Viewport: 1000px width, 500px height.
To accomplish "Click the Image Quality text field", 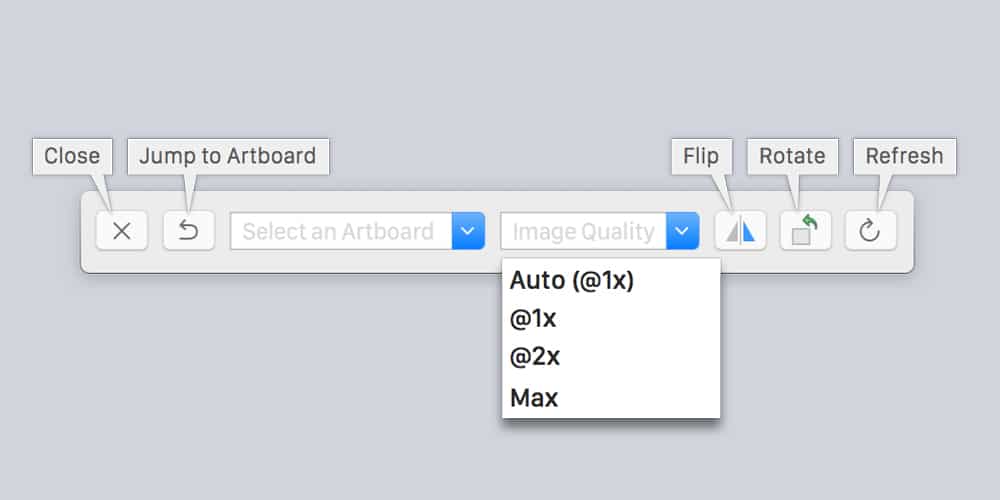I will coord(583,231).
